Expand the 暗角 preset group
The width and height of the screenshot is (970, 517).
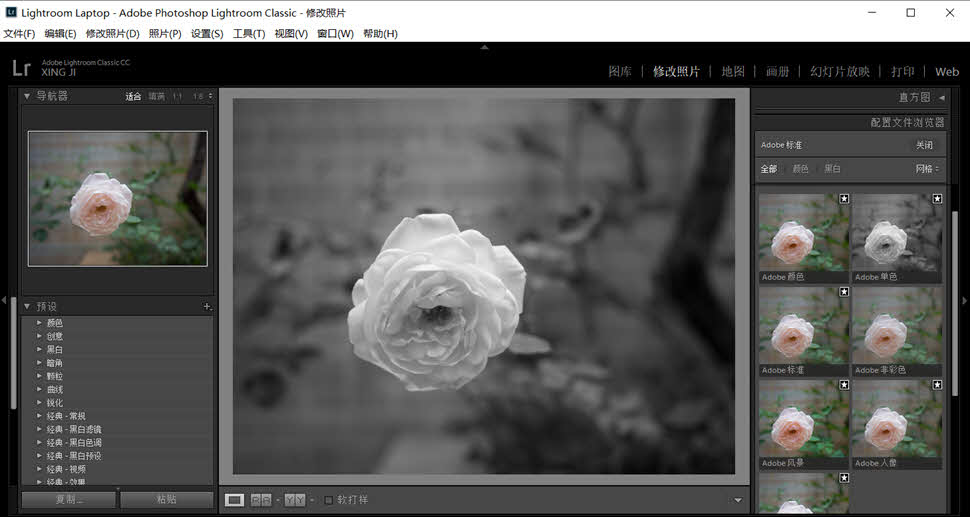(40, 363)
